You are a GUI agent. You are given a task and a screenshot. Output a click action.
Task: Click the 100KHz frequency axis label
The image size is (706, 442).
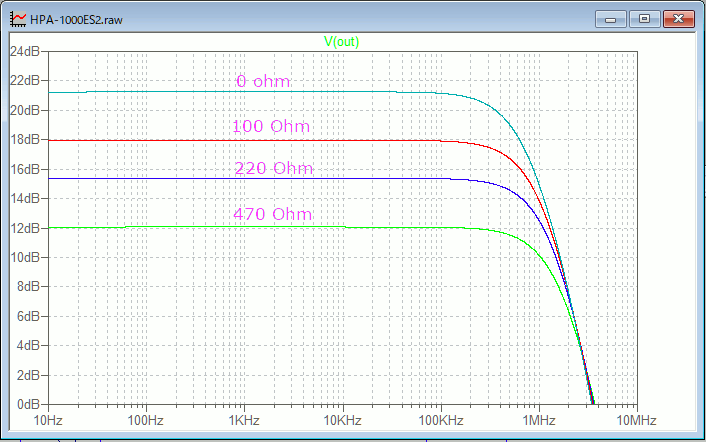point(440,418)
